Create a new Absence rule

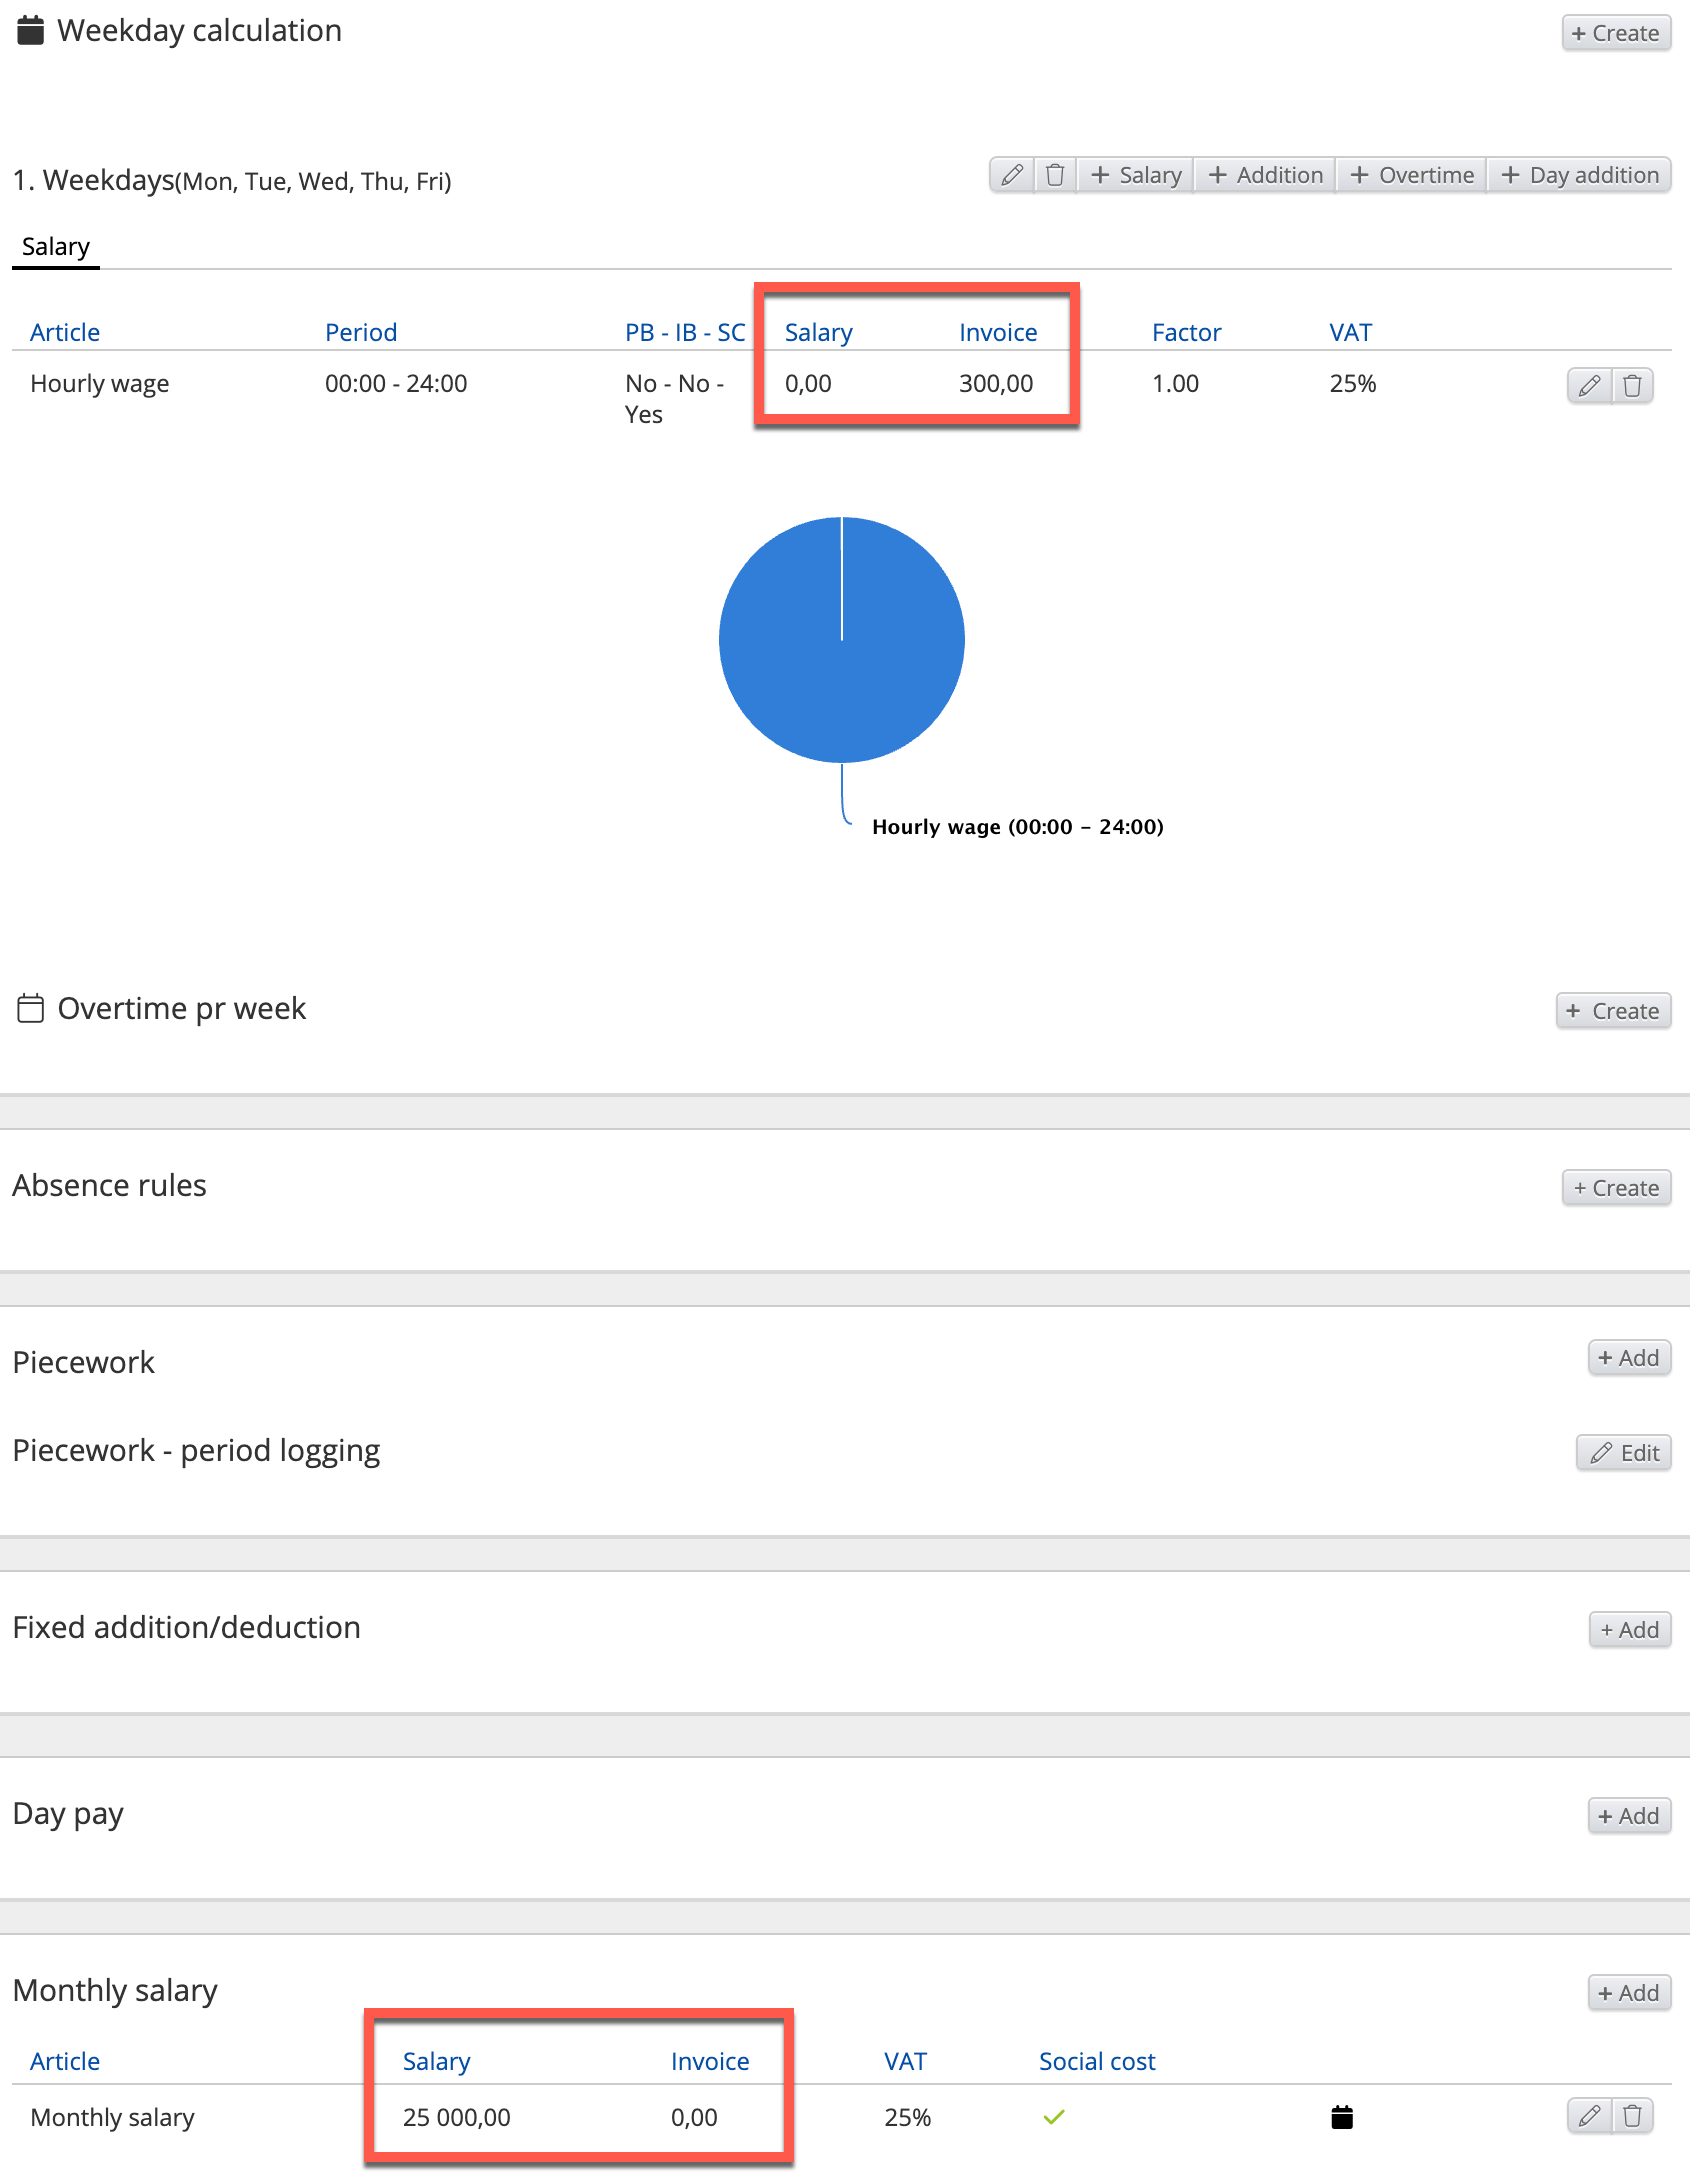point(1615,1188)
